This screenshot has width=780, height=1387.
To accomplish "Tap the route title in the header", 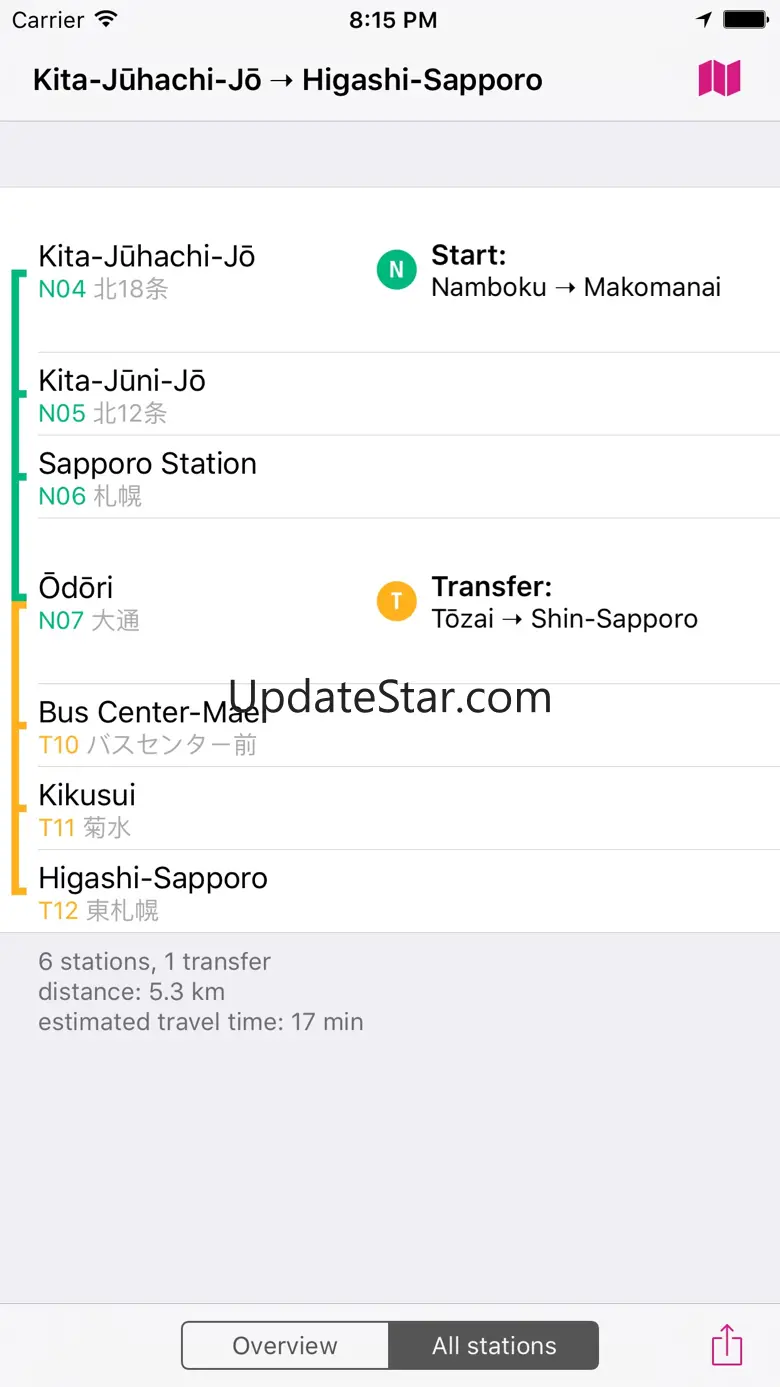I will click(288, 80).
